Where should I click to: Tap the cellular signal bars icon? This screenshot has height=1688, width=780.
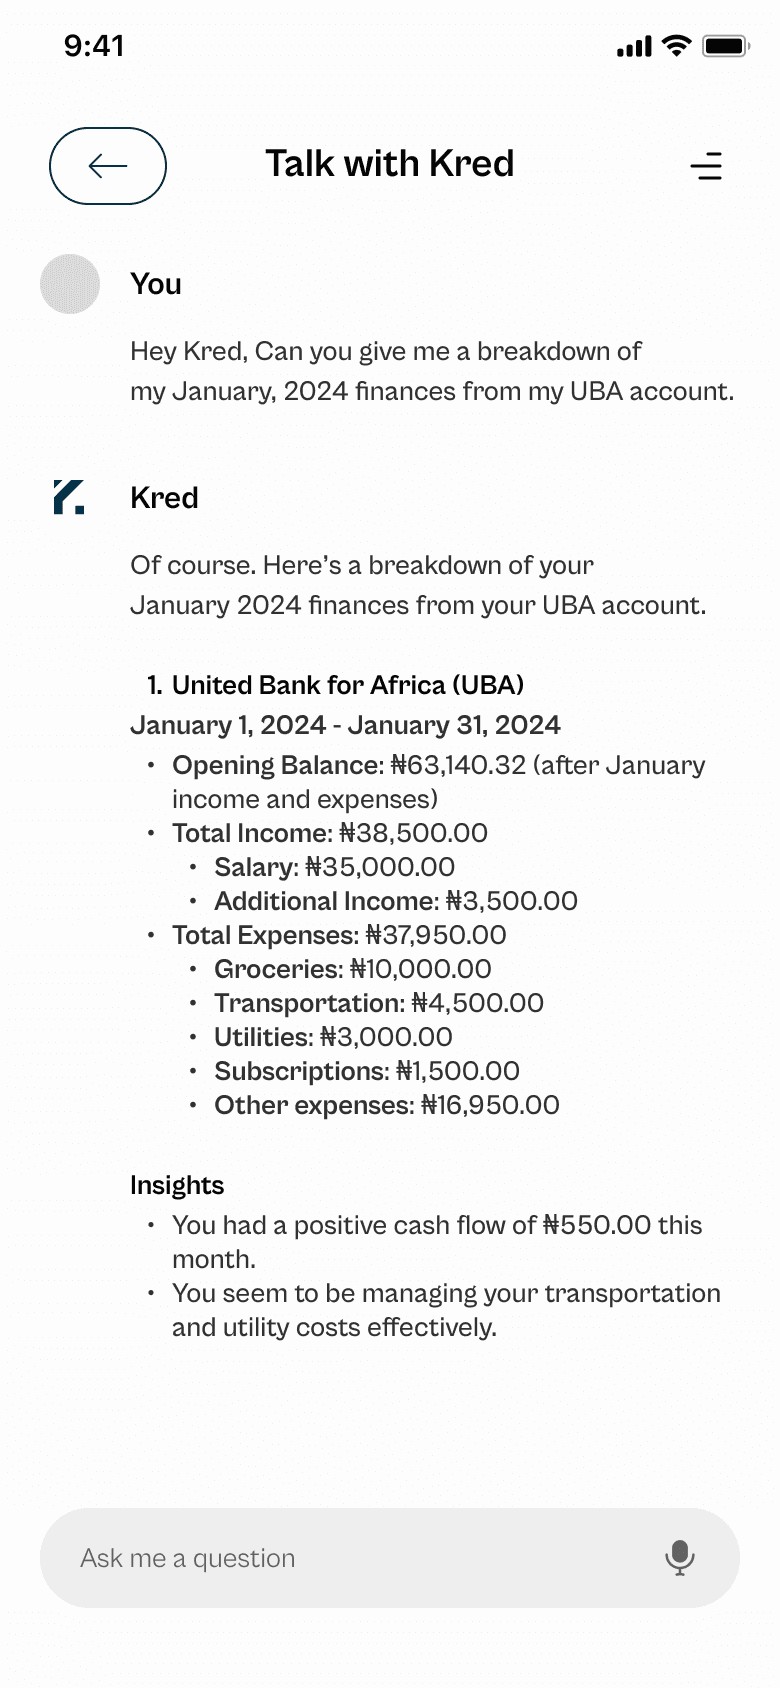click(634, 46)
